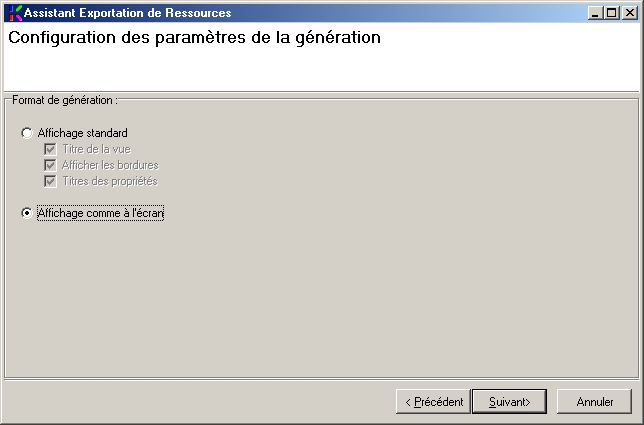
Task: Toggle the Titres des propriétés checkbox
Action: [x=50, y=181]
